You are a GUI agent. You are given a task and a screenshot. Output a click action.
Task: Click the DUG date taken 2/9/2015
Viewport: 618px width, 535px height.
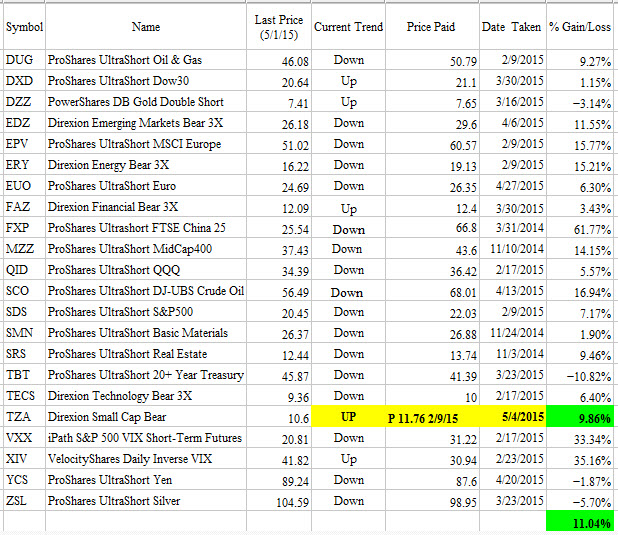(x=512, y=60)
